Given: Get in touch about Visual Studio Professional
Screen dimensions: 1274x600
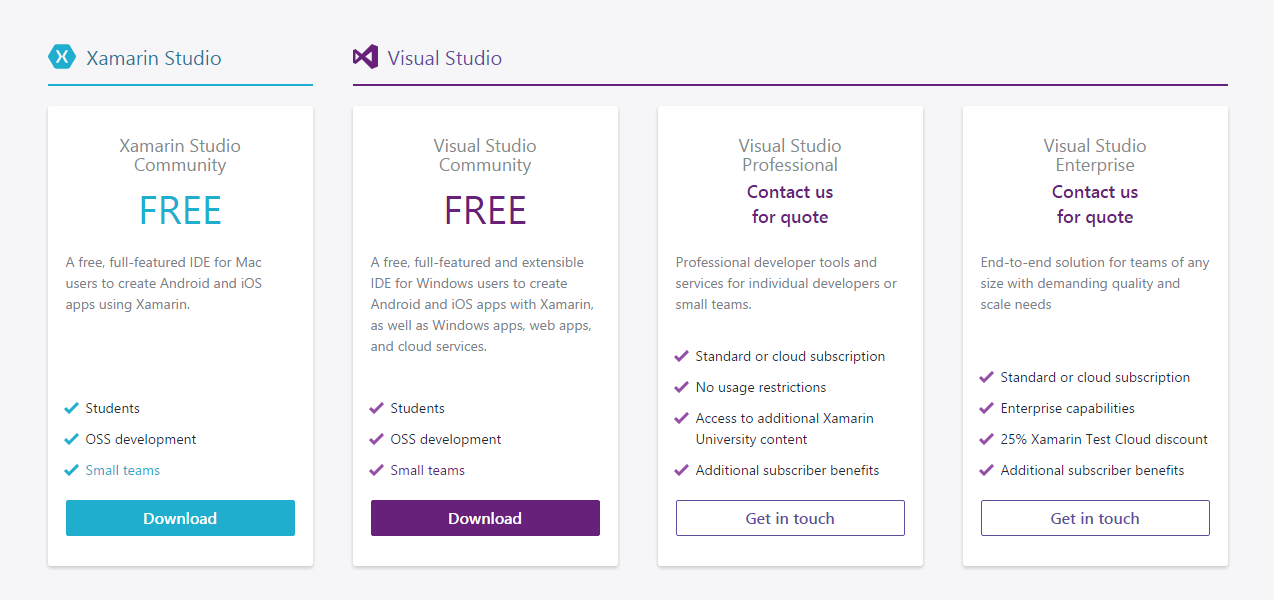Looking at the screenshot, I should coord(790,518).
